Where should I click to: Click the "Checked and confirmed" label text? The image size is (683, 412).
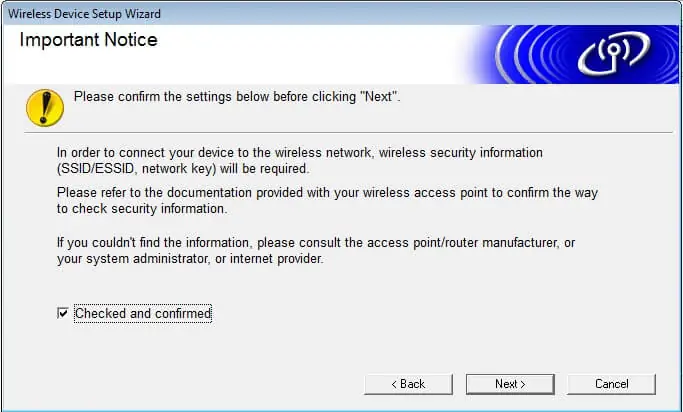click(x=143, y=314)
